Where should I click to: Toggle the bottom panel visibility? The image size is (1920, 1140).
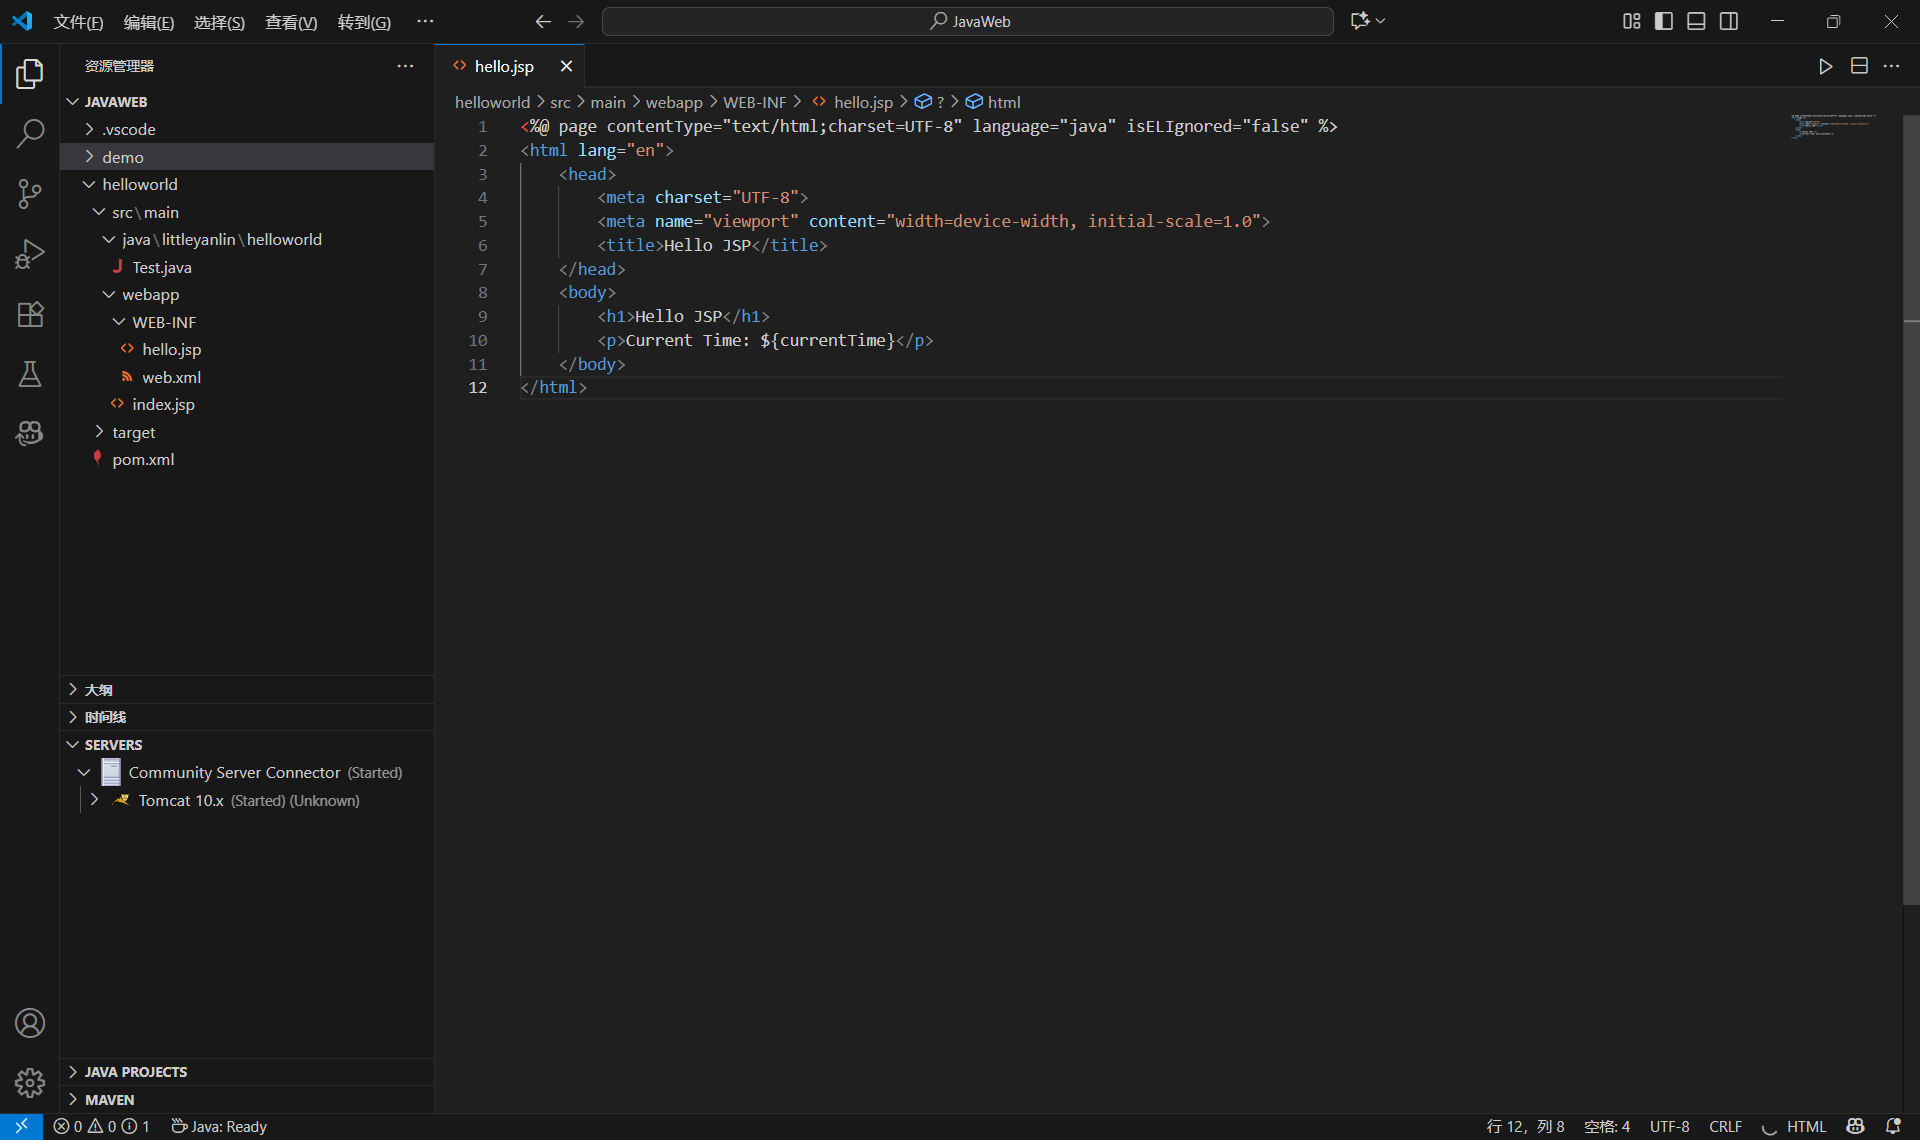[1696, 21]
